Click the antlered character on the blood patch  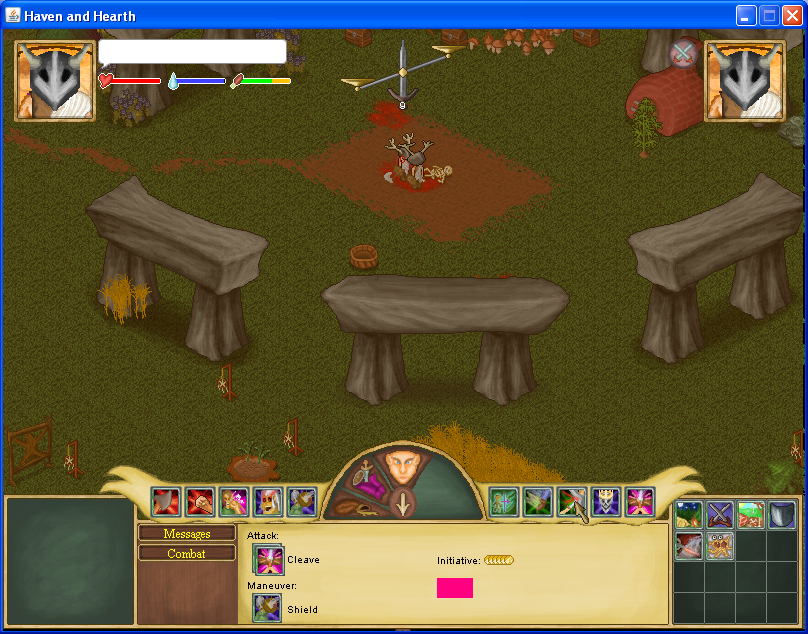pos(410,160)
